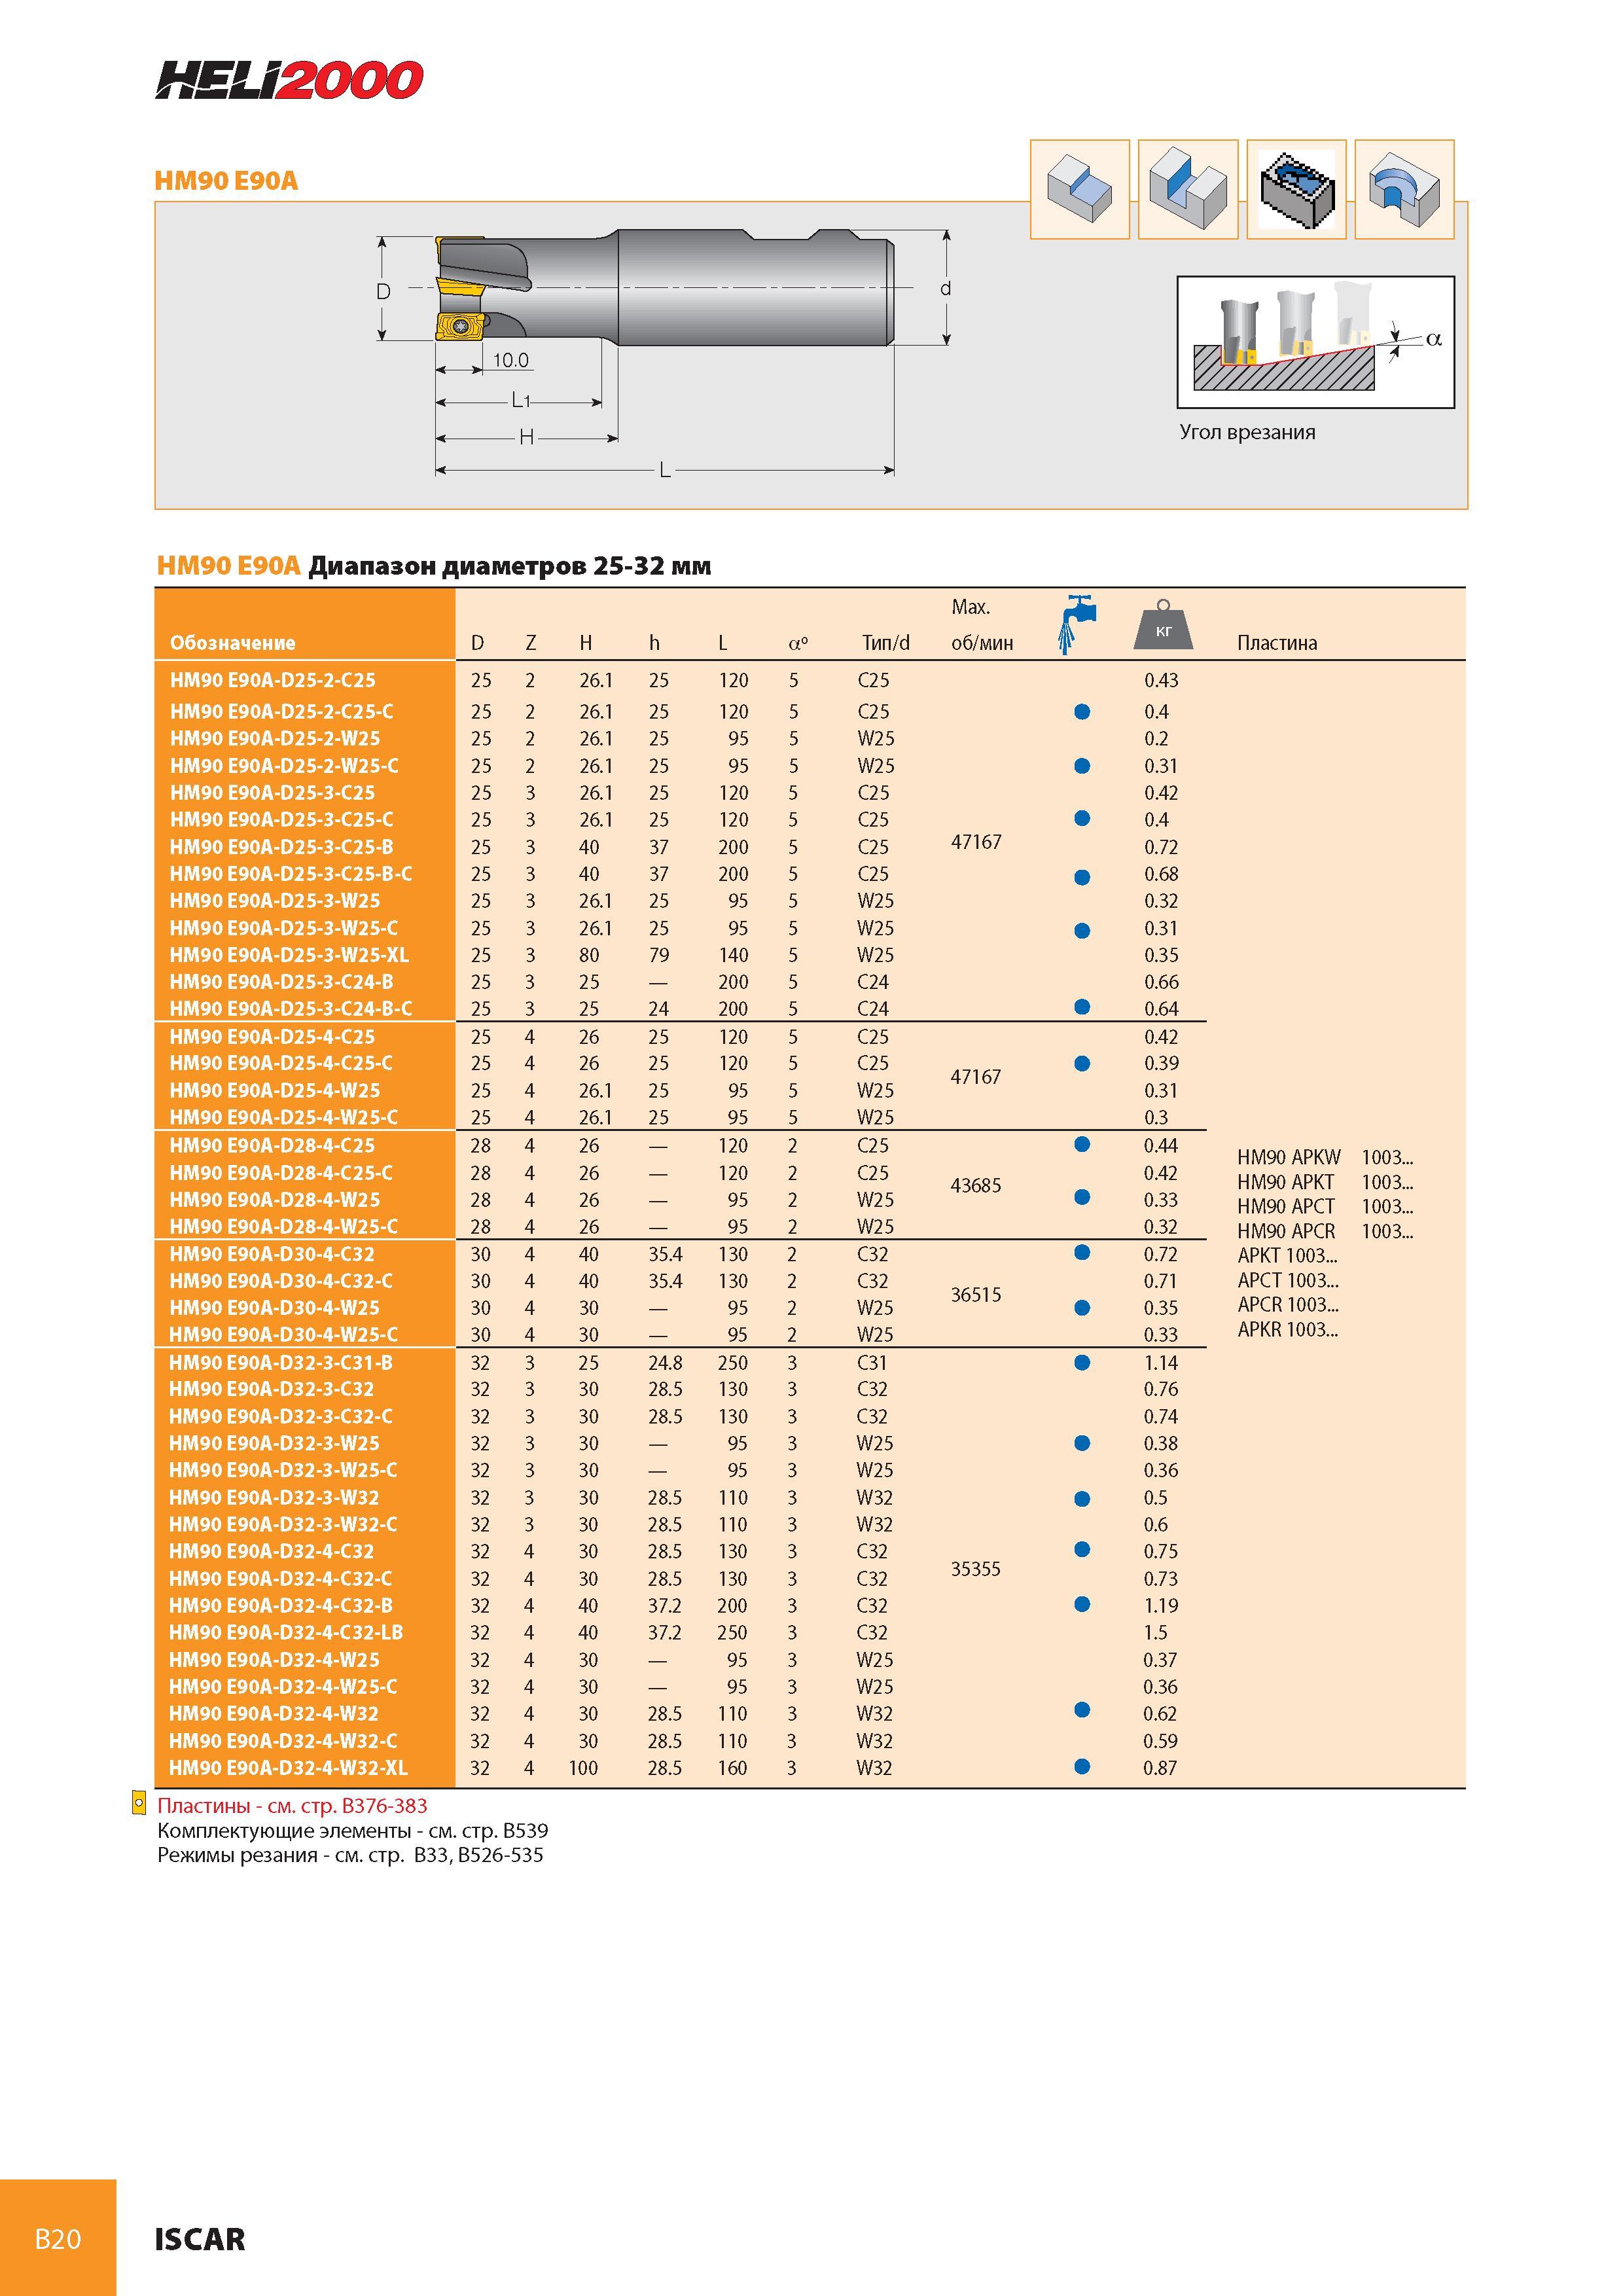Image resolution: width=1623 pixels, height=2296 pixels.
Task: Open the end mill dimension drawing
Action: point(664,354)
